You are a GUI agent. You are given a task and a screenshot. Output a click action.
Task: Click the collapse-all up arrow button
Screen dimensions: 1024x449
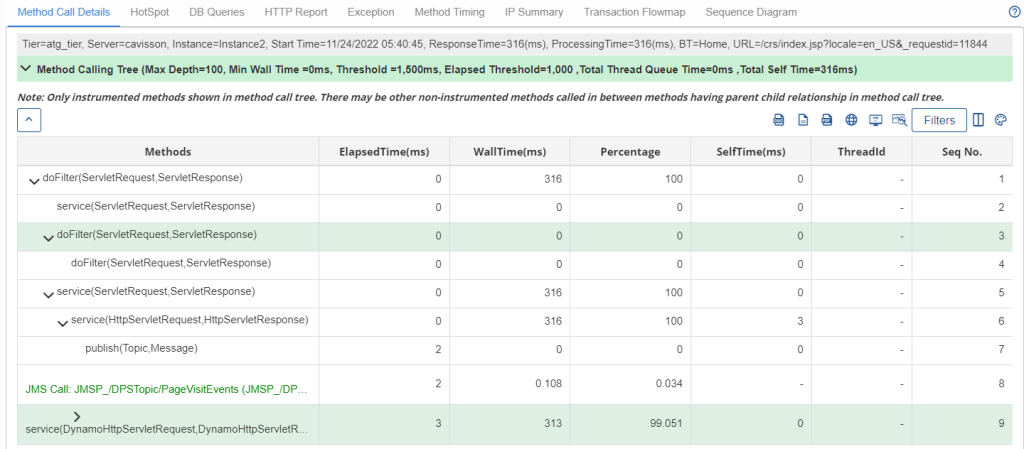[30, 120]
